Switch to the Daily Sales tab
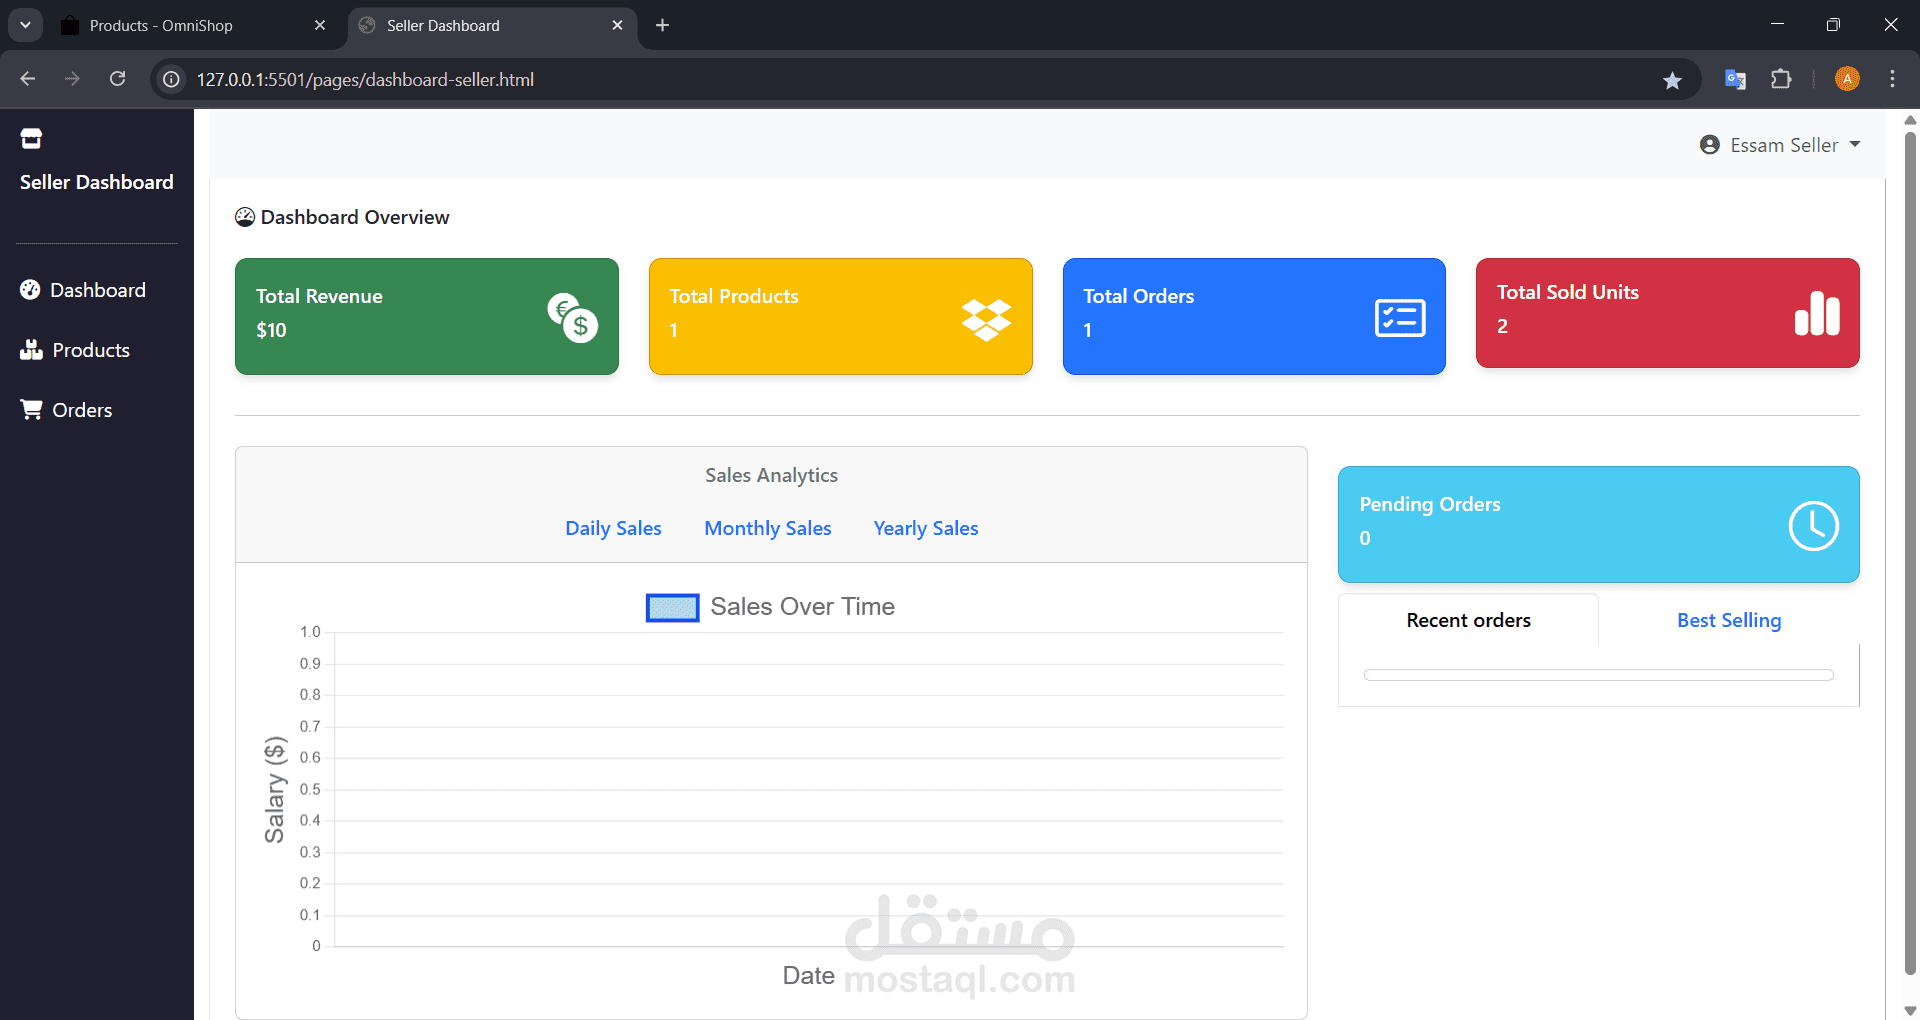 coord(613,528)
